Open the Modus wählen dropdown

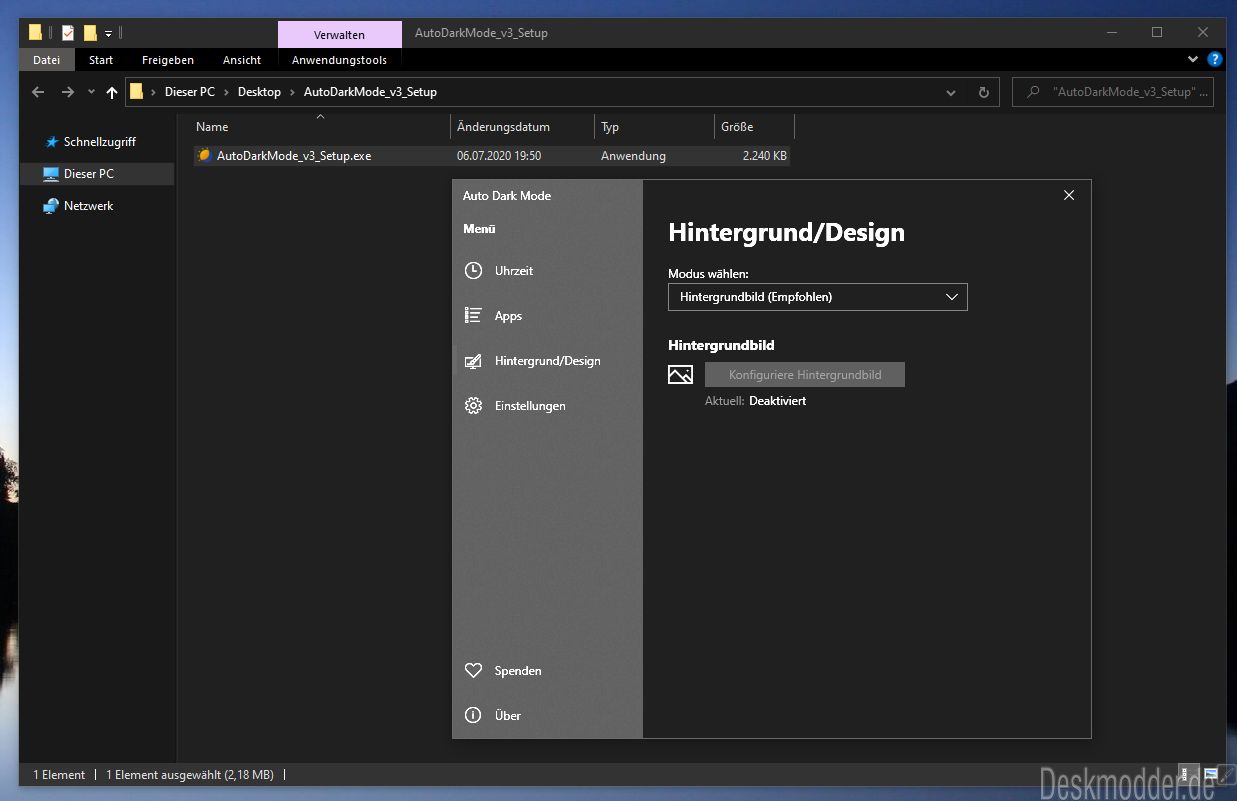(x=818, y=297)
